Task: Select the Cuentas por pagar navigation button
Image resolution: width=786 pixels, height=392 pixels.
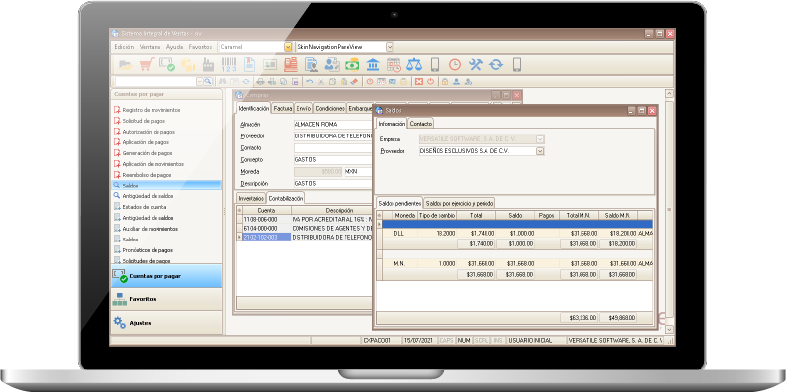Action: [166, 276]
